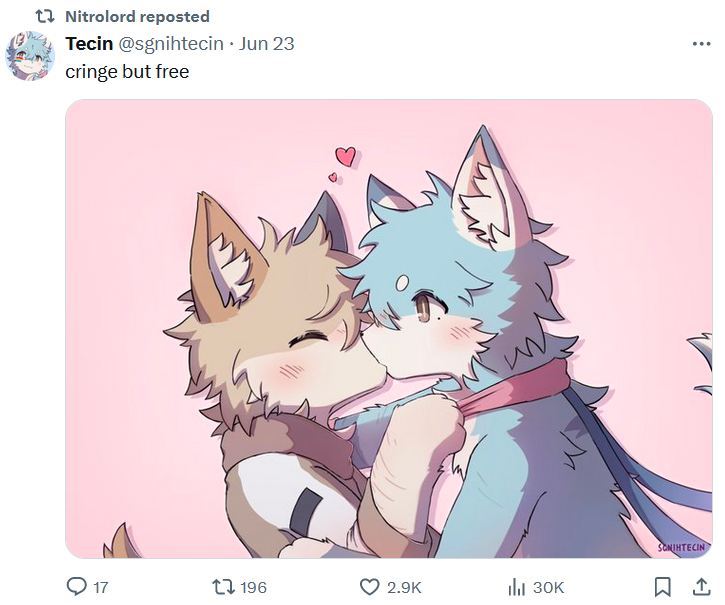Click the Jun 23 timestamp
Screen dimensions: 725x605
[x=266, y=43]
